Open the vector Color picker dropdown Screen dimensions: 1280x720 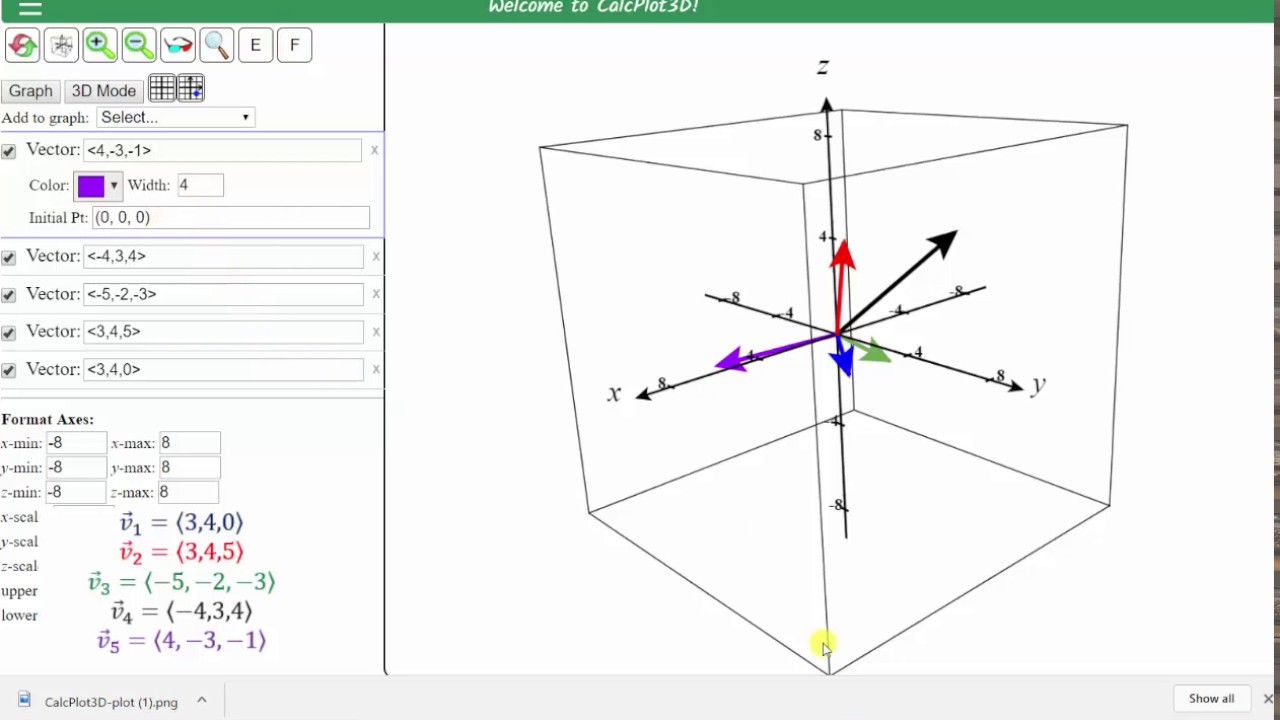point(113,185)
